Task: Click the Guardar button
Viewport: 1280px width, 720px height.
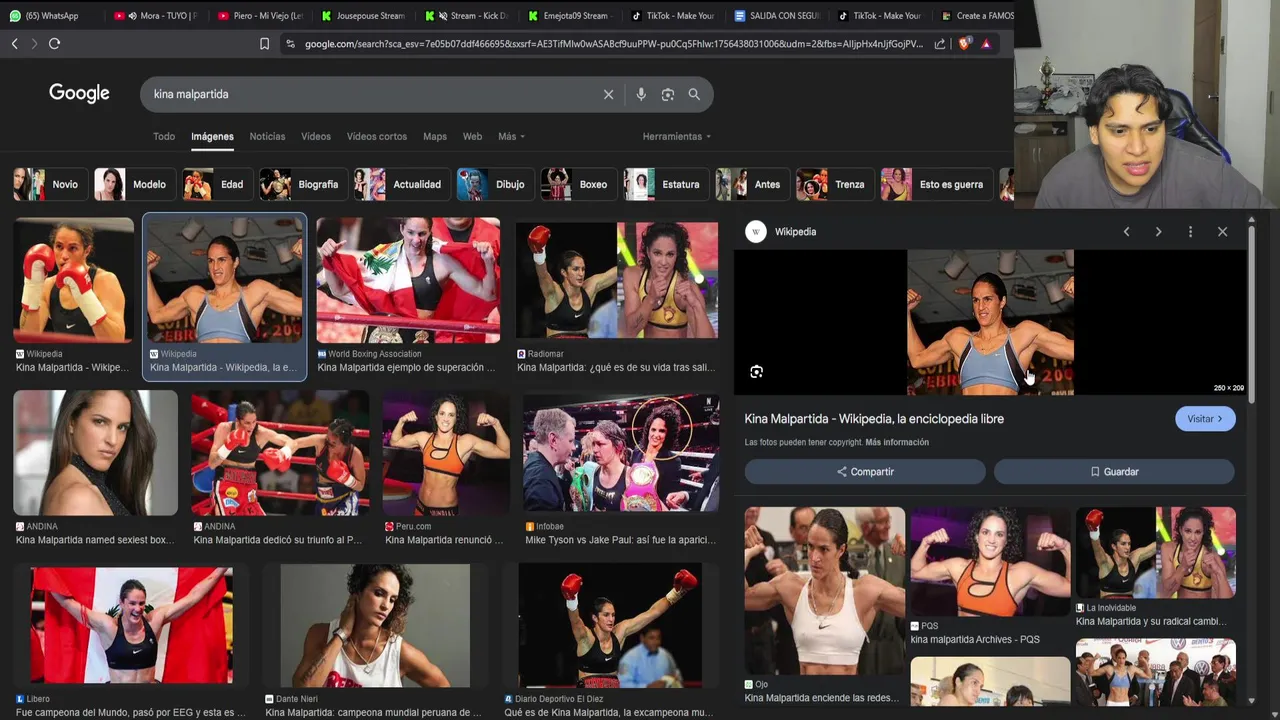Action: click(x=1114, y=472)
